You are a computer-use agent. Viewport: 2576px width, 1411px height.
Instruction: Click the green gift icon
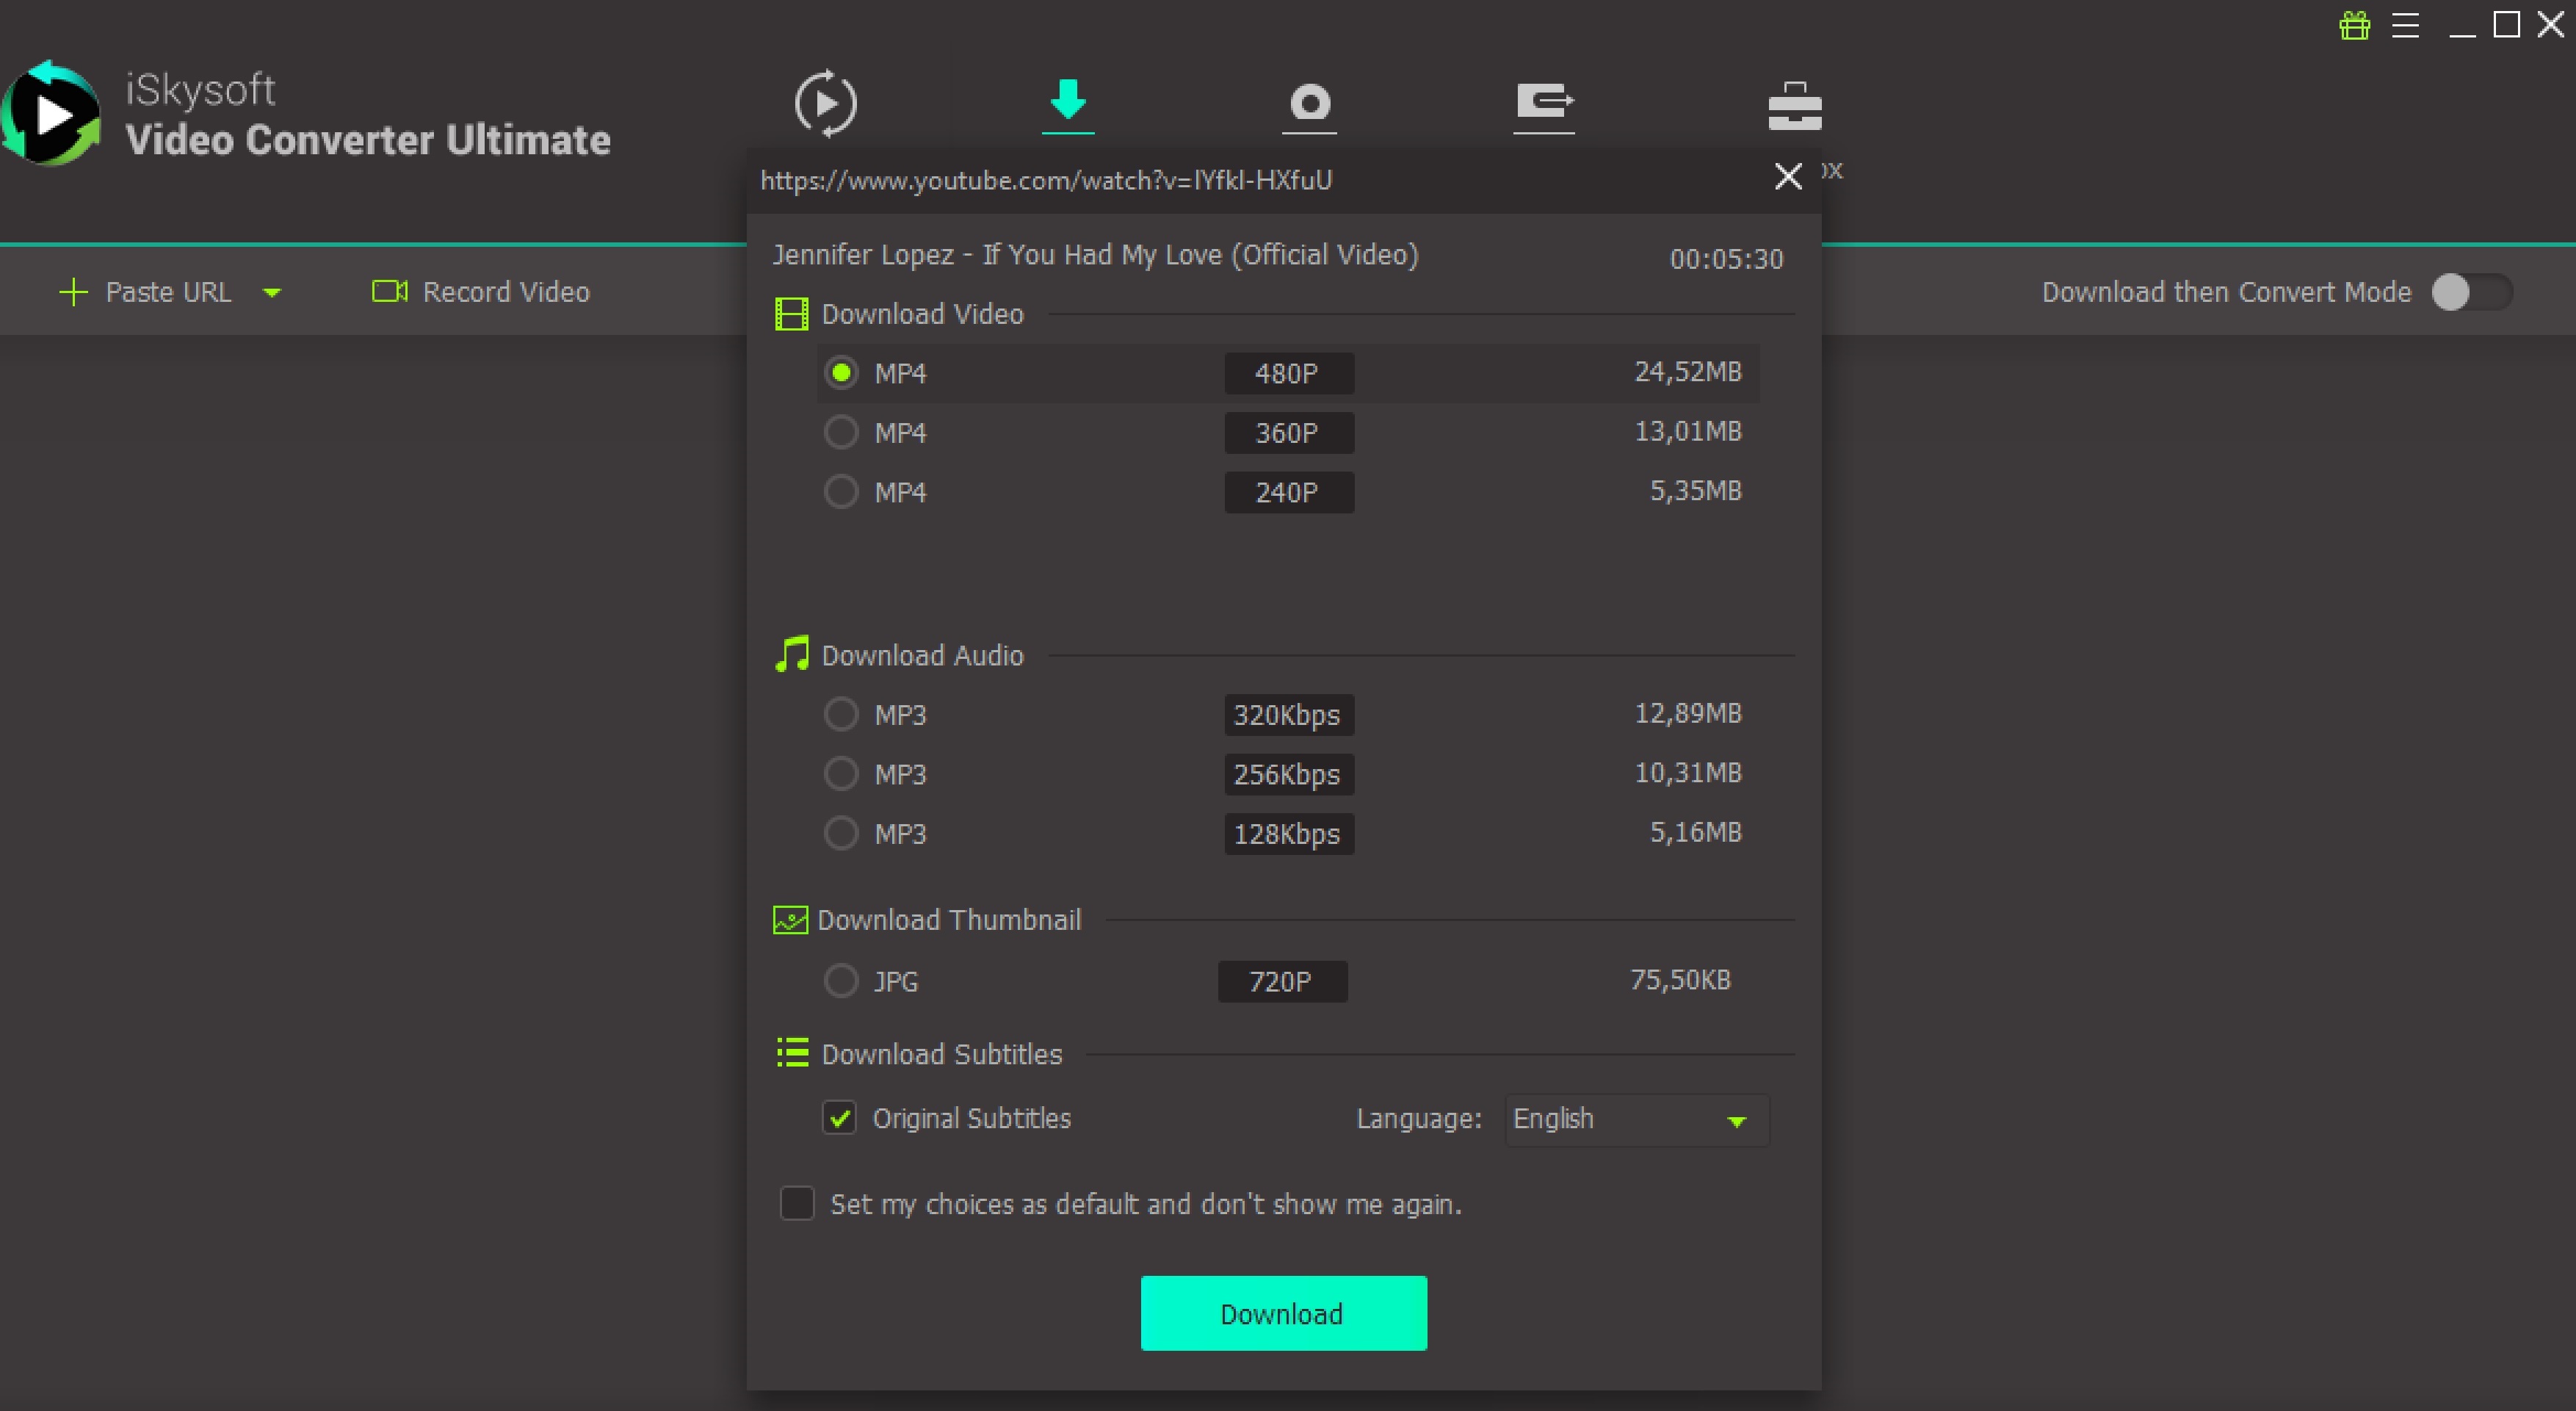click(2355, 25)
